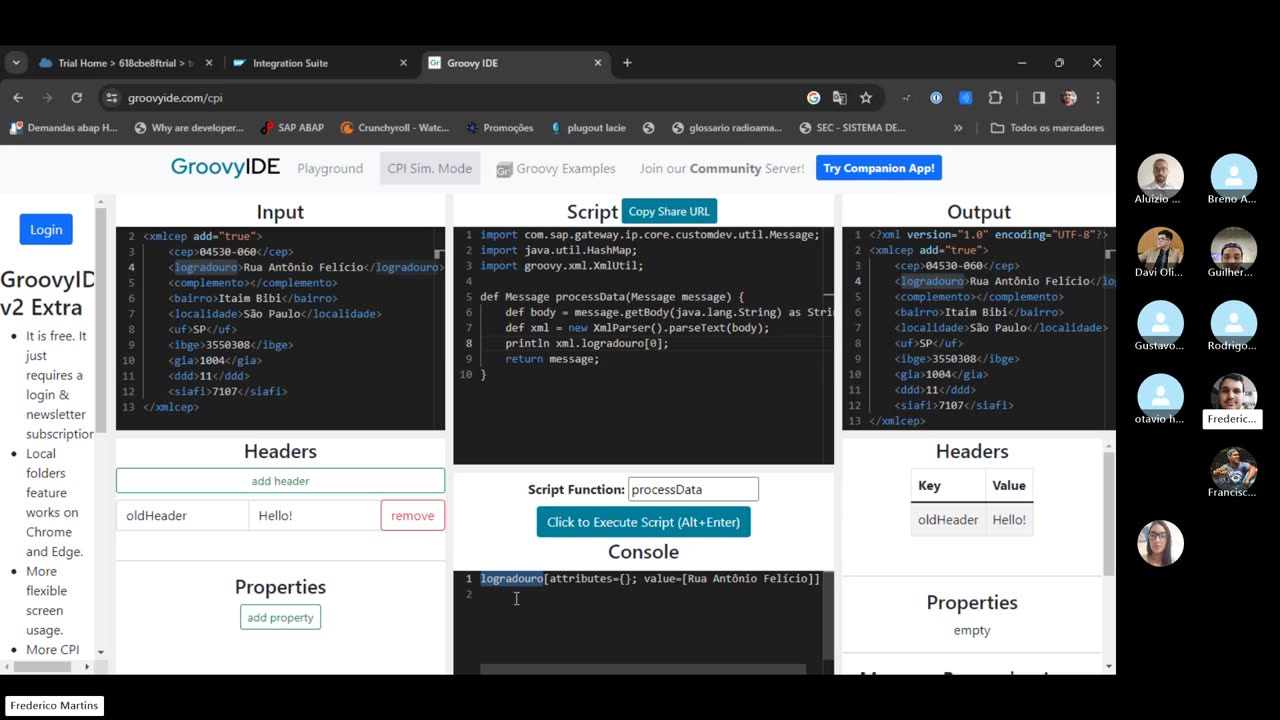Edit the oldHeader key field
Viewport: 1280px width, 720px height.
[x=182, y=515]
